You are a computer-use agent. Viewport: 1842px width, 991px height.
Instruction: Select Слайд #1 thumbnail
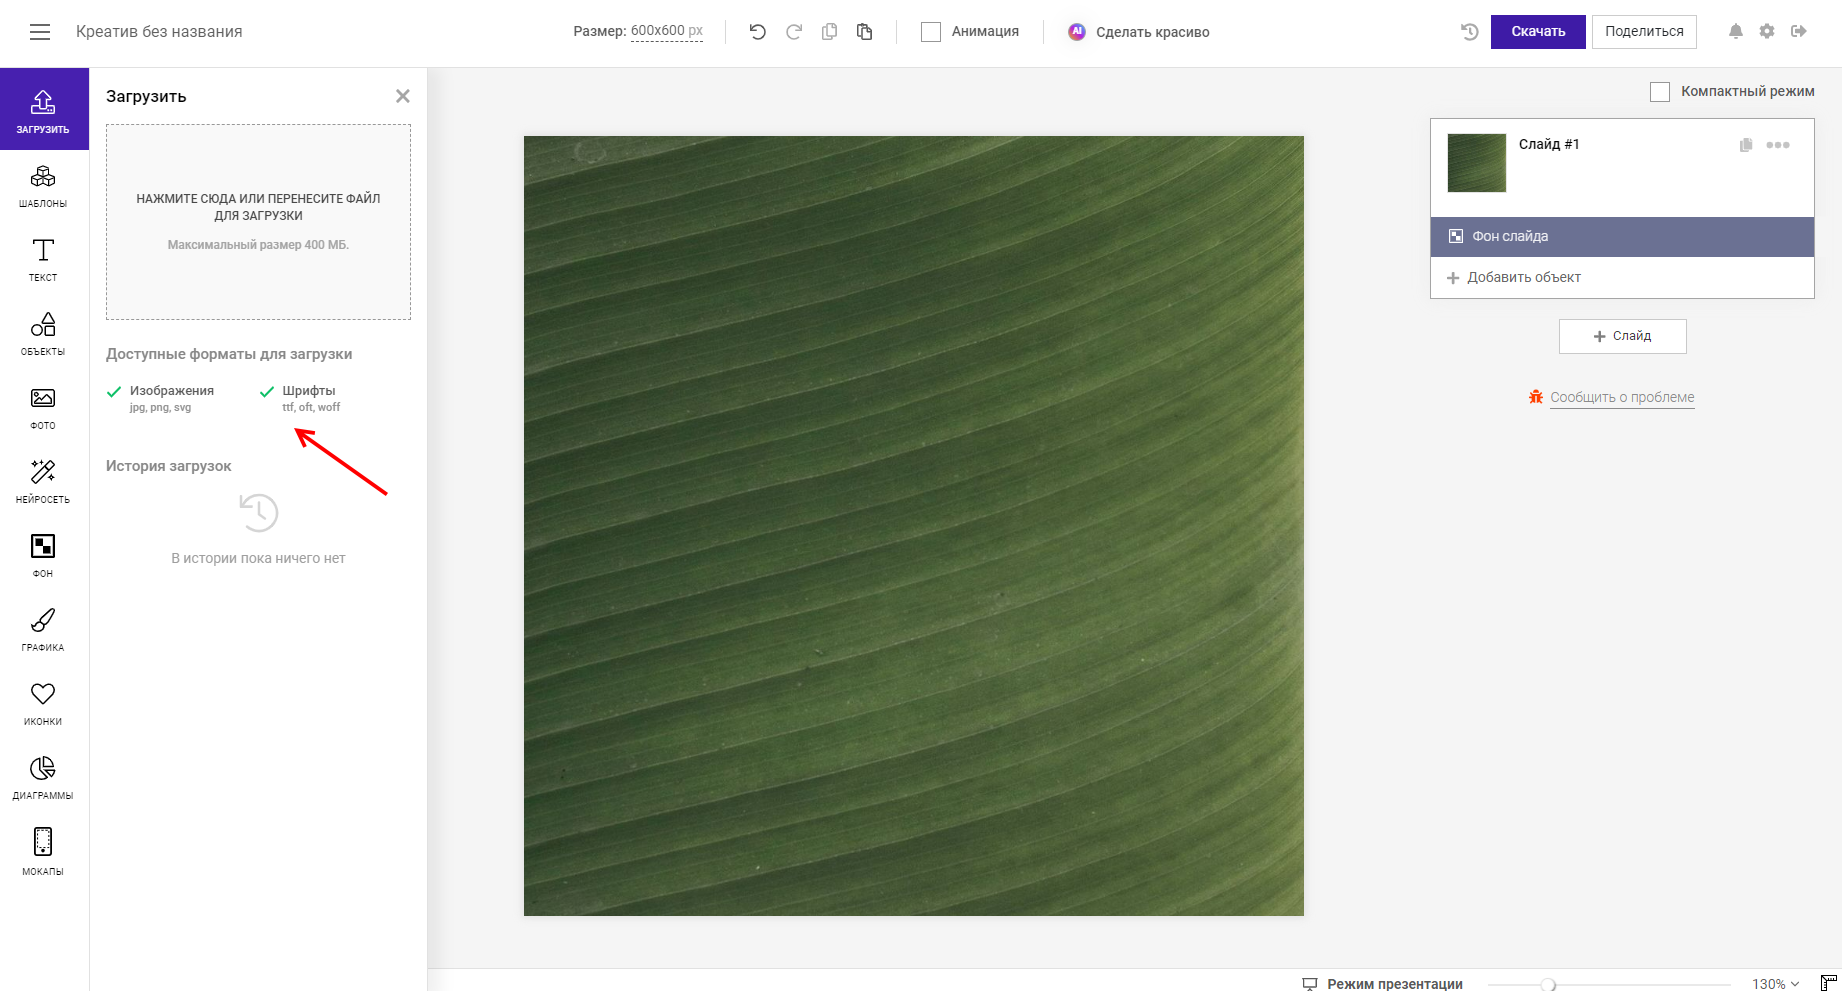pos(1477,163)
